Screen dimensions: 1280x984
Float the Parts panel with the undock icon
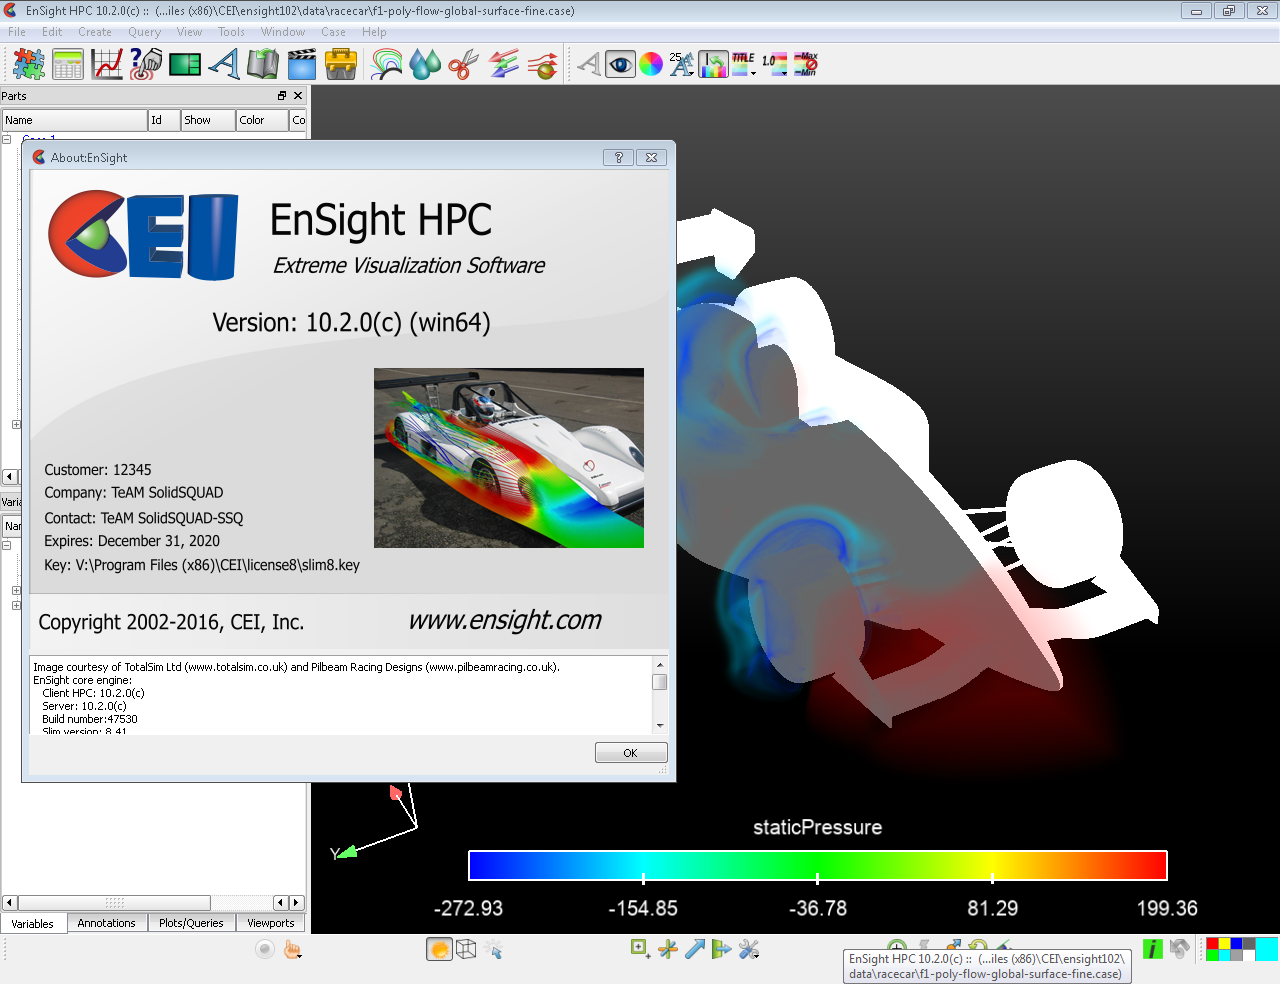(282, 96)
